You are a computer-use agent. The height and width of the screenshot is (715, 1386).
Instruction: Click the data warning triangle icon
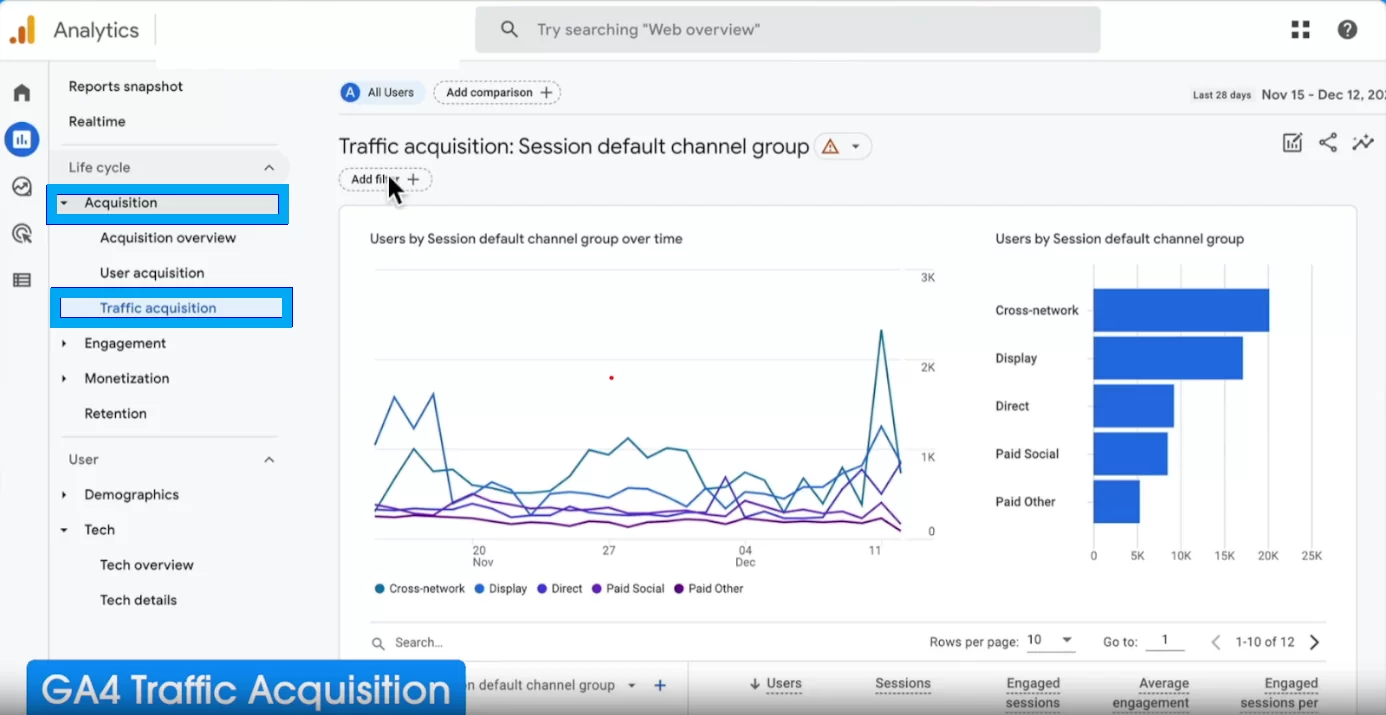[829, 147]
